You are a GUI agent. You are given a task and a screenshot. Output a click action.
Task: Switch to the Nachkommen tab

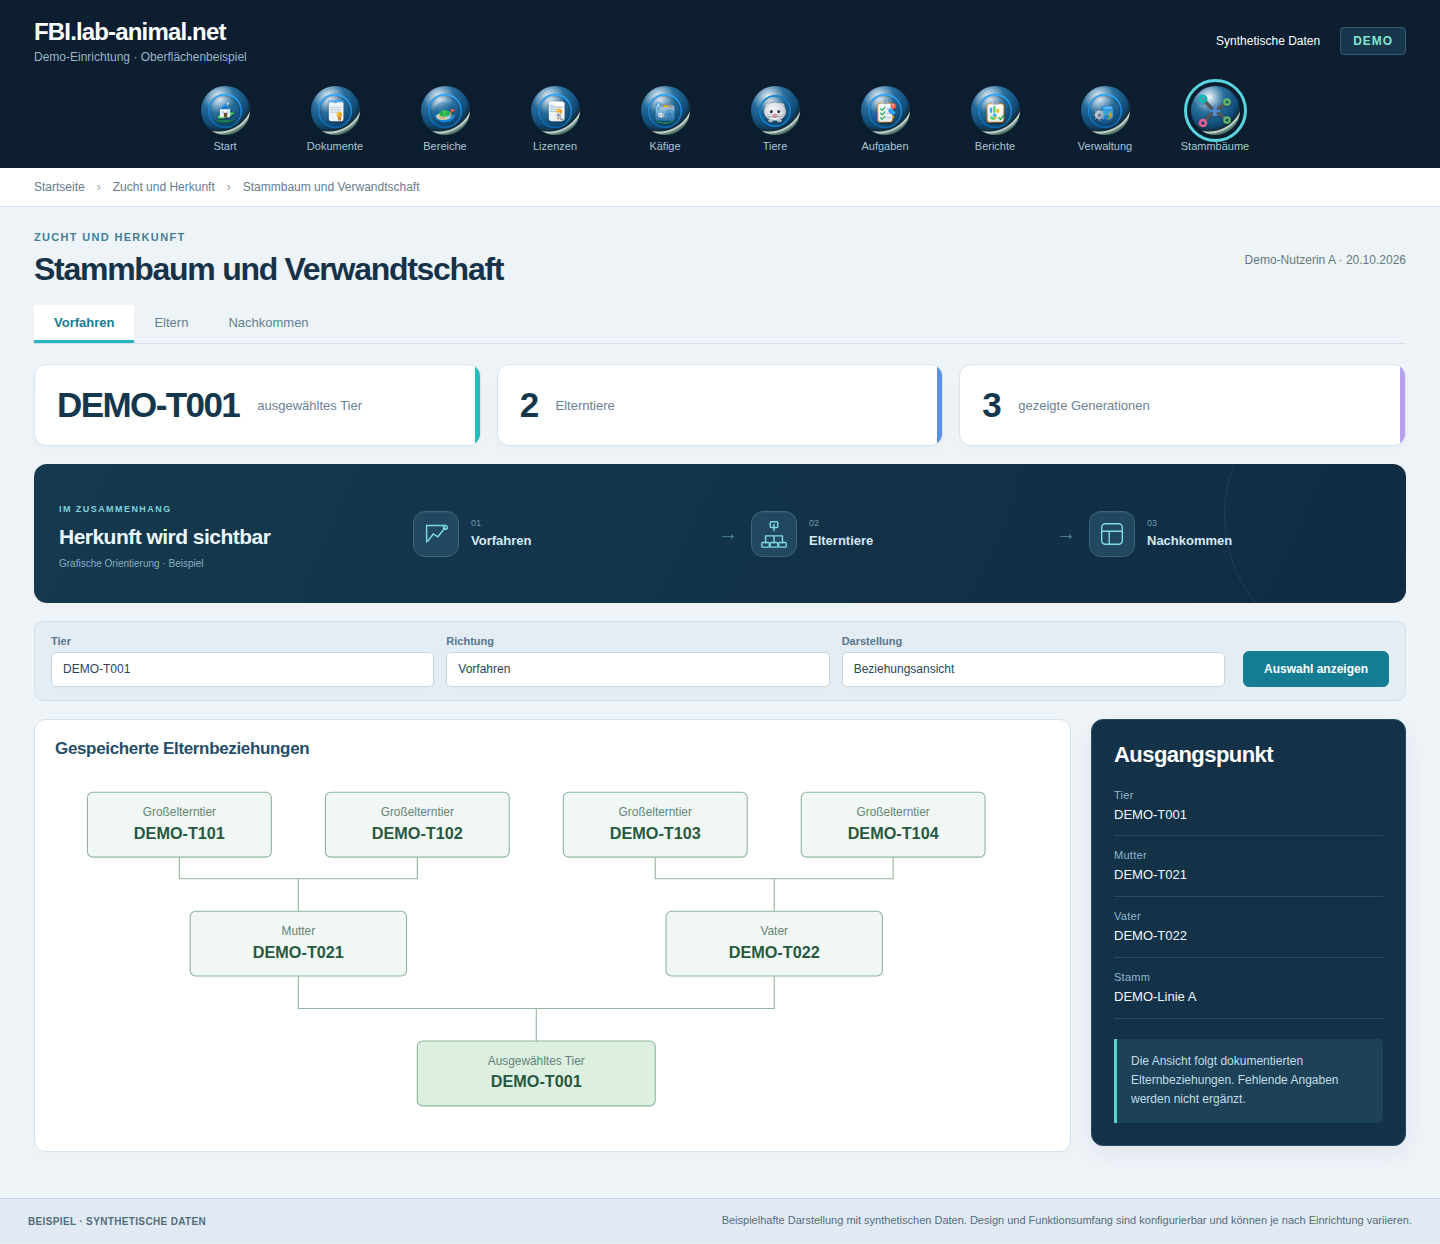[268, 323]
